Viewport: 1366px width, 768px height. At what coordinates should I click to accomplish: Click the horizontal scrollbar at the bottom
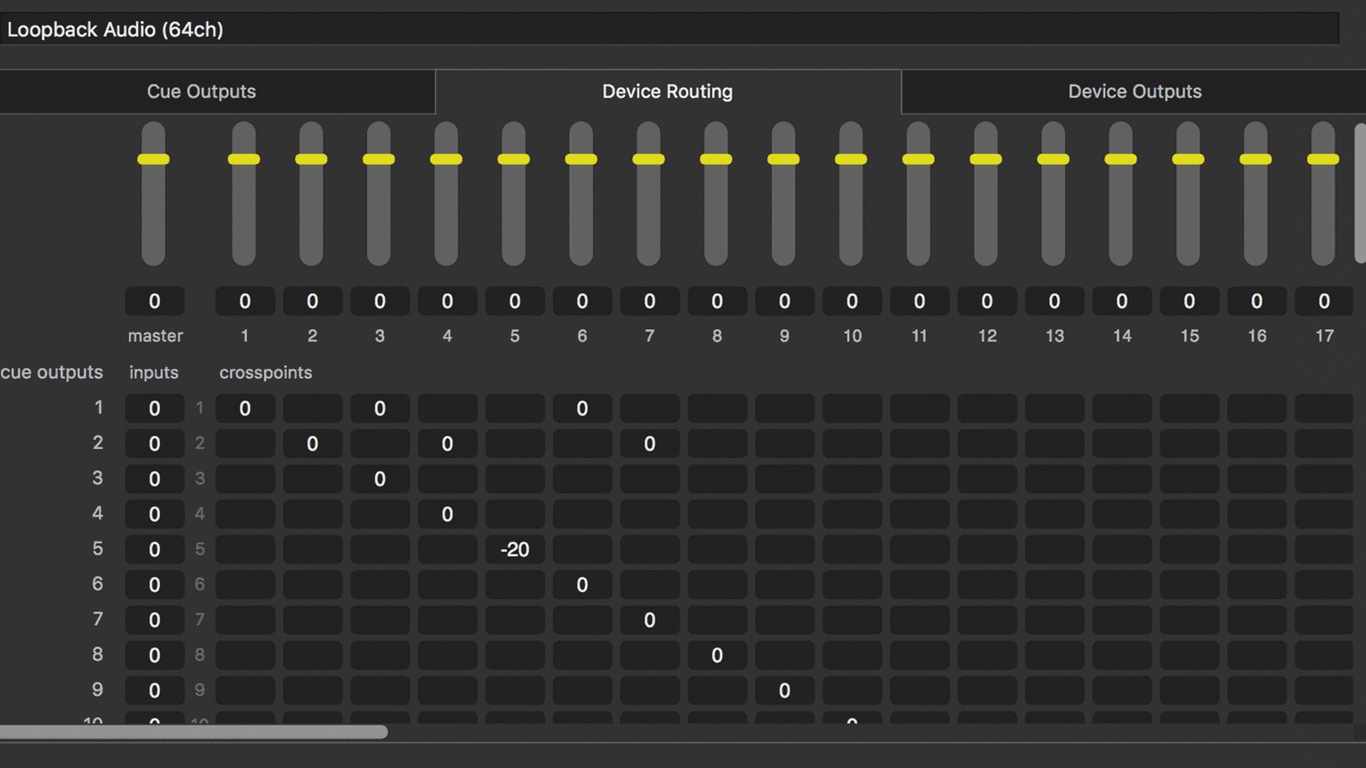(x=193, y=732)
